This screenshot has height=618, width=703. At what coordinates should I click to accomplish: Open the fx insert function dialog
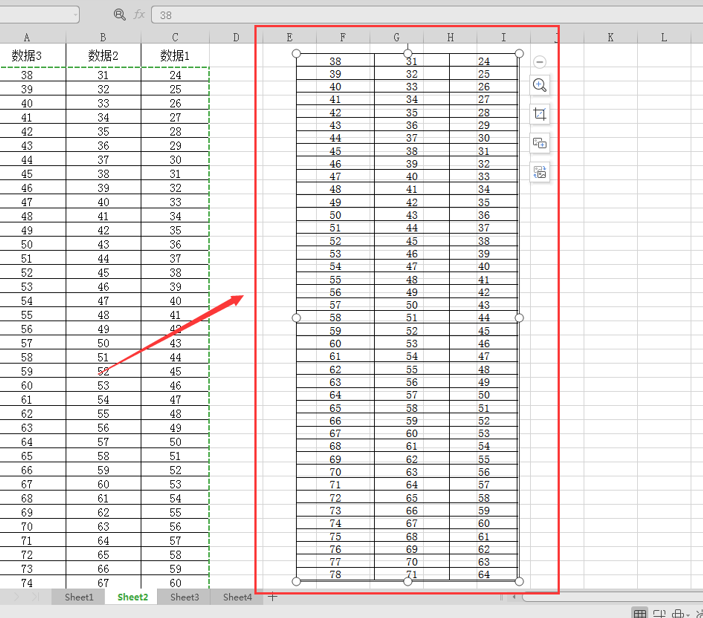pyautogui.click(x=139, y=15)
